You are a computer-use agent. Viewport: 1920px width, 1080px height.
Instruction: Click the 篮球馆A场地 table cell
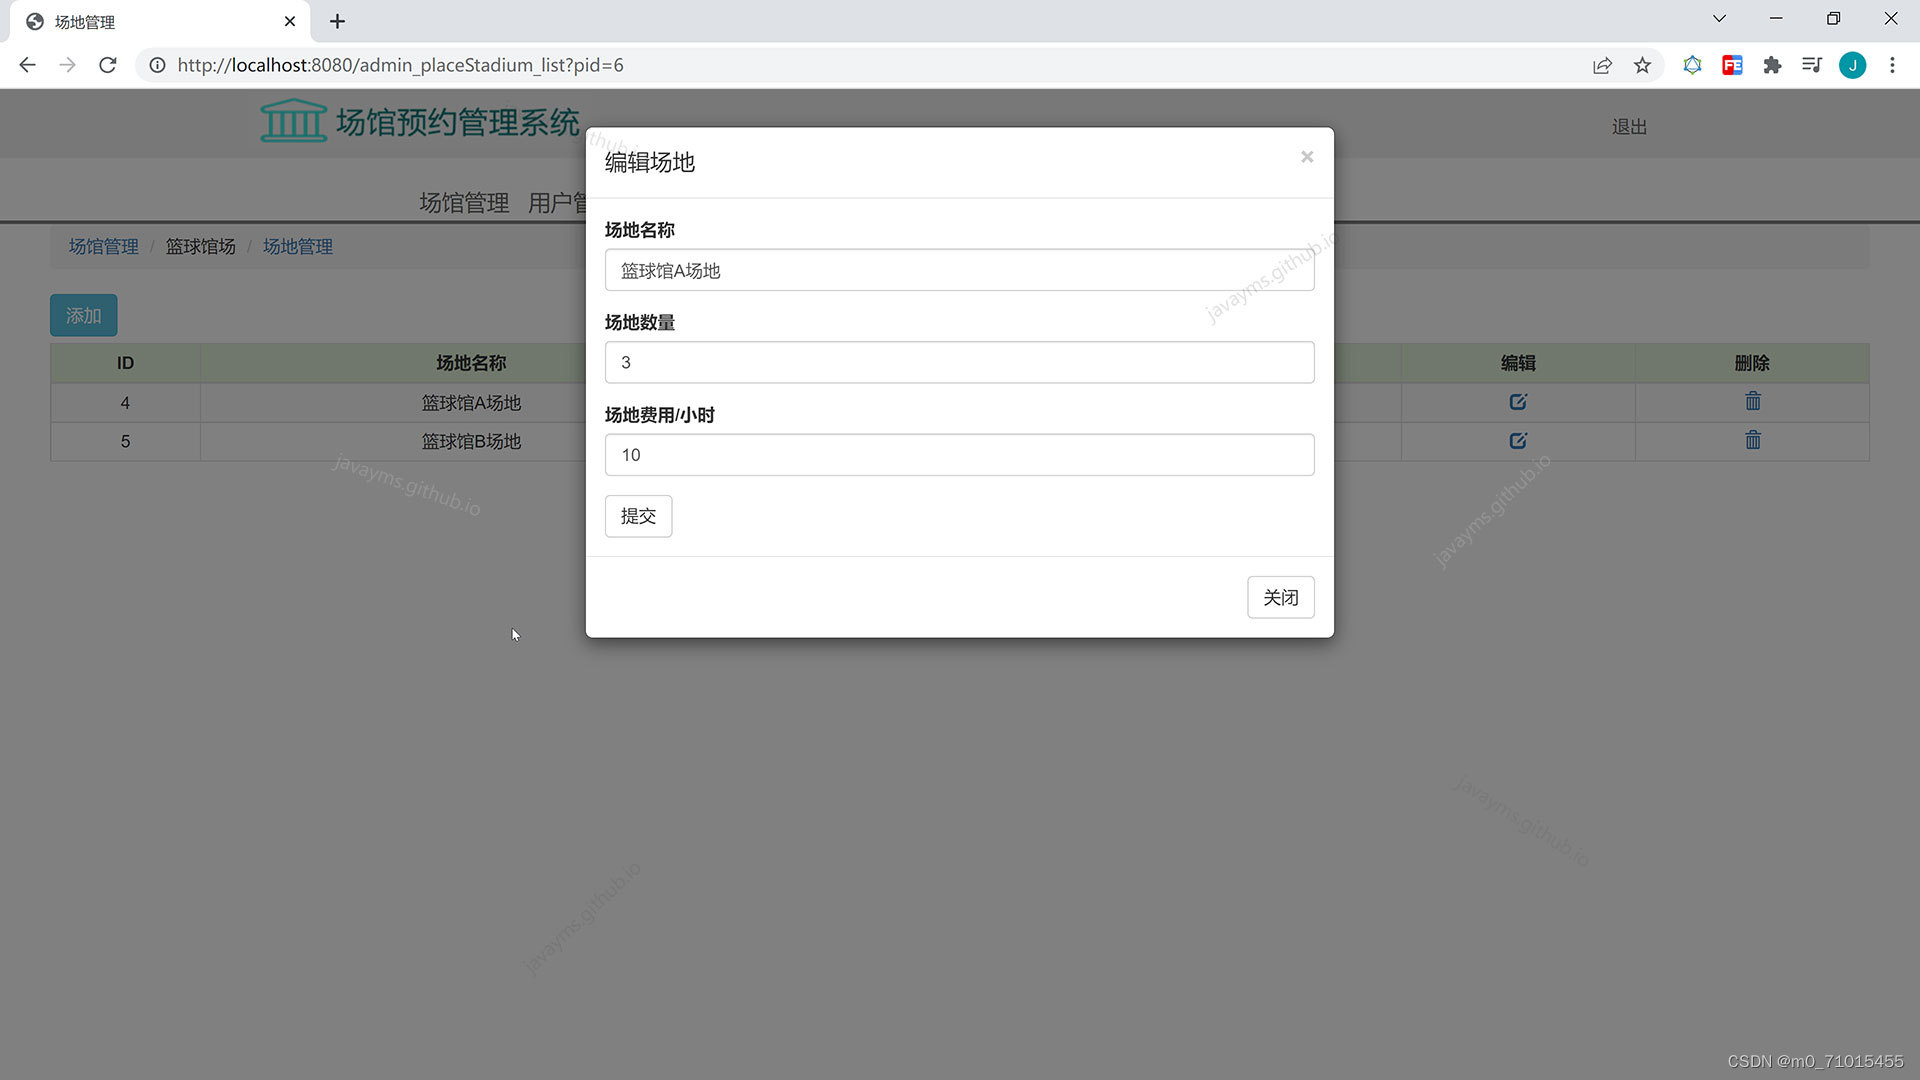click(x=471, y=403)
